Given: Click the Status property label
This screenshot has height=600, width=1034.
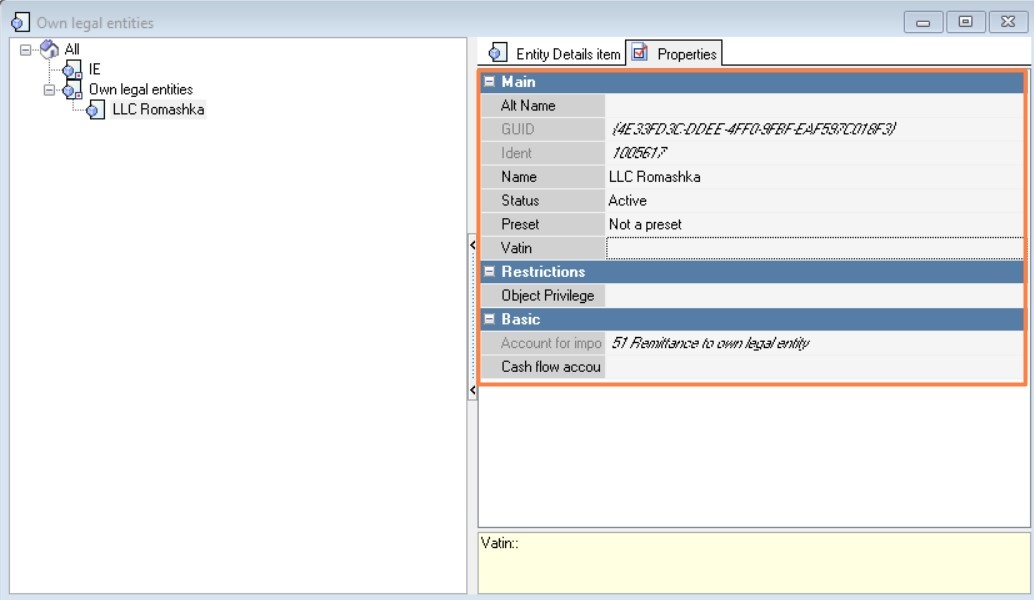Looking at the screenshot, I should click(x=520, y=200).
